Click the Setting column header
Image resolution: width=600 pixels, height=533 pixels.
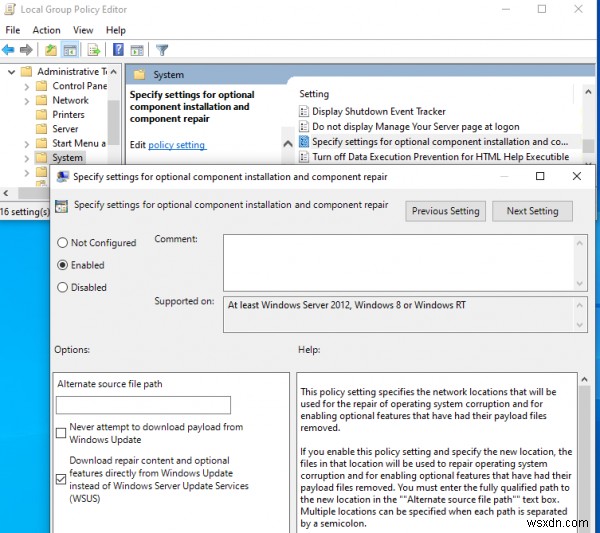tap(314, 94)
